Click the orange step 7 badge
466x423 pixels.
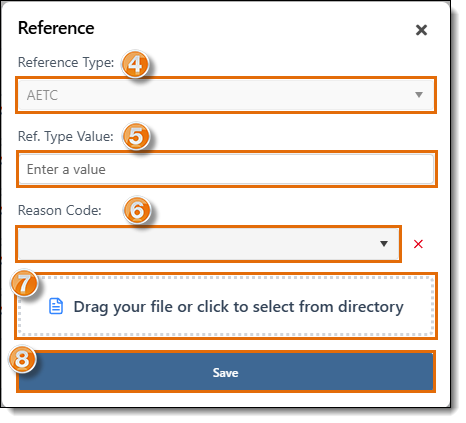(x=24, y=283)
